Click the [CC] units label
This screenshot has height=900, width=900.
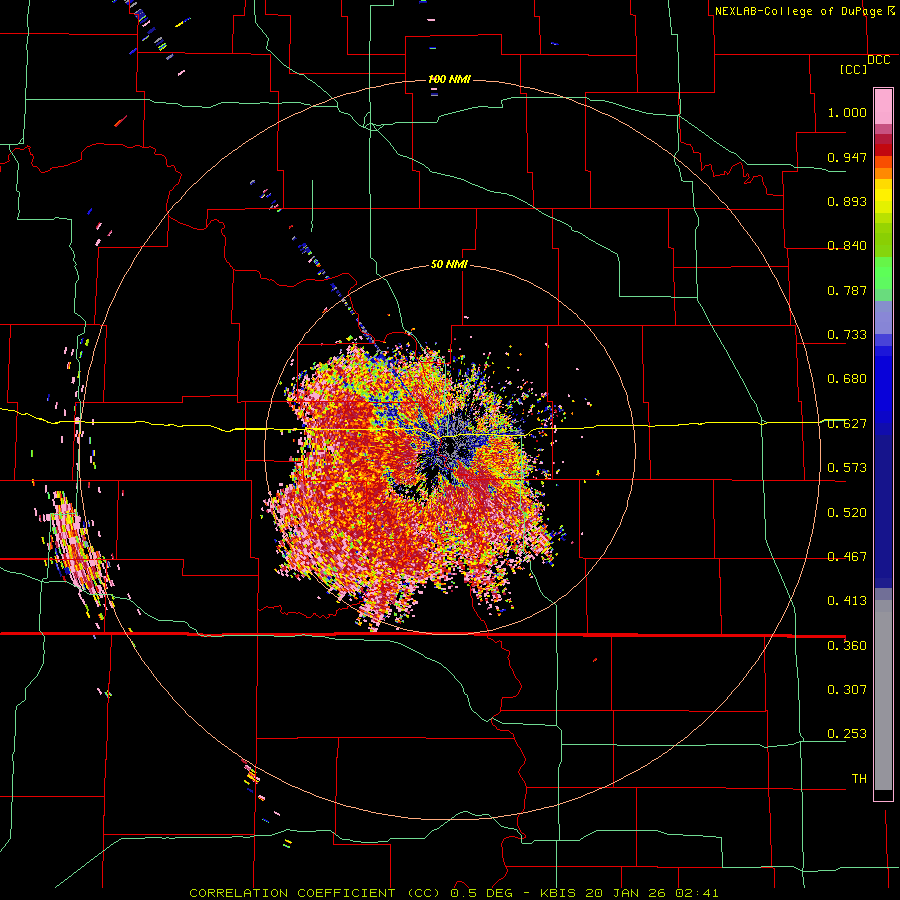[x=854, y=69]
